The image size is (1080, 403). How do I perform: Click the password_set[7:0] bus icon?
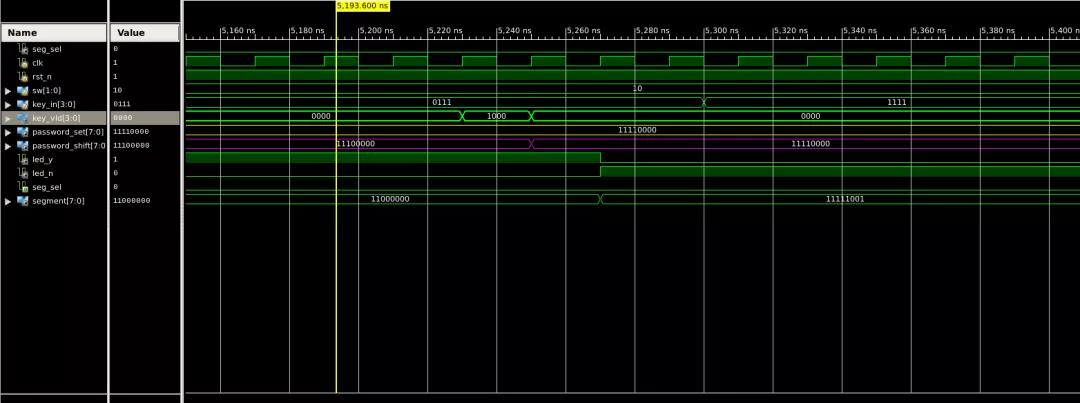click(x=23, y=132)
